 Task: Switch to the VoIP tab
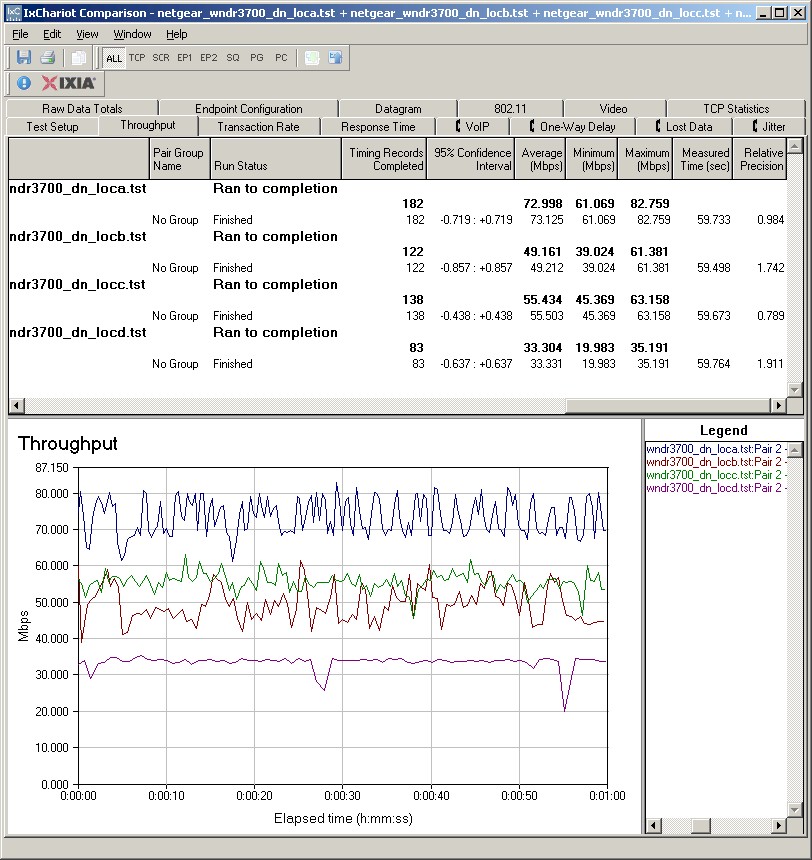click(472, 127)
